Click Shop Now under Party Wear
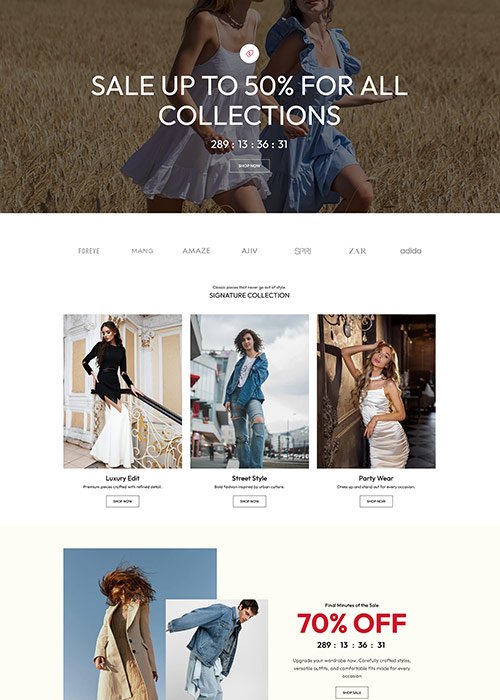Viewport: 500px width, 700px height. coord(376,501)
